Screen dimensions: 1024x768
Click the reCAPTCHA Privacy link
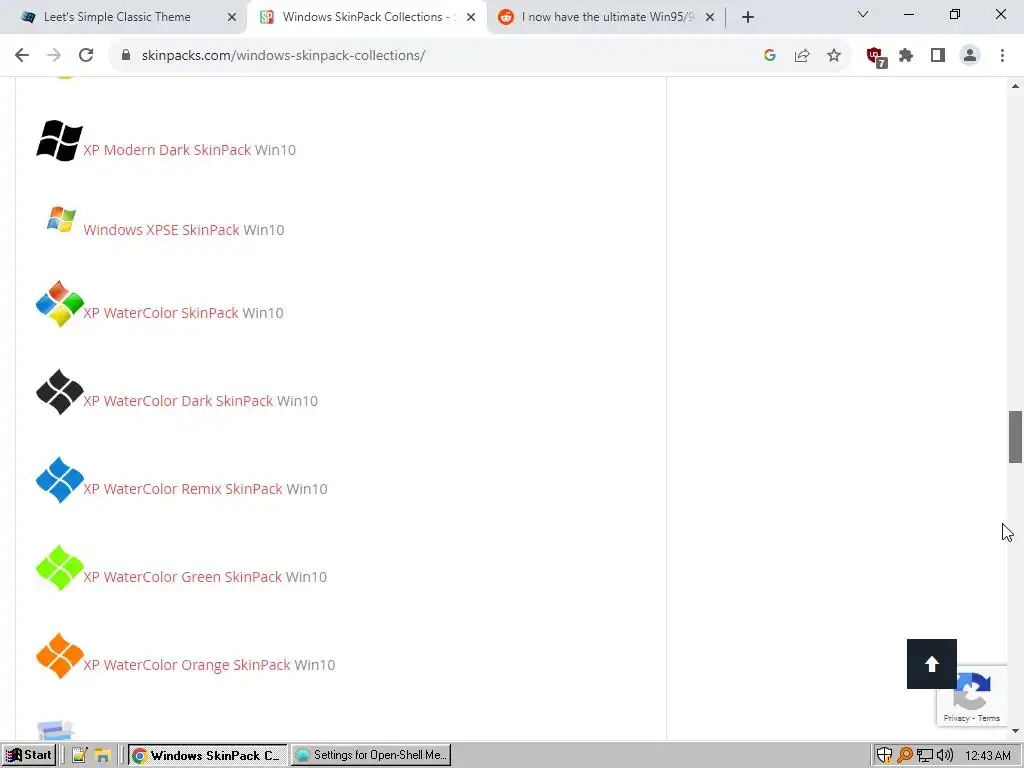tap(956, 718)
